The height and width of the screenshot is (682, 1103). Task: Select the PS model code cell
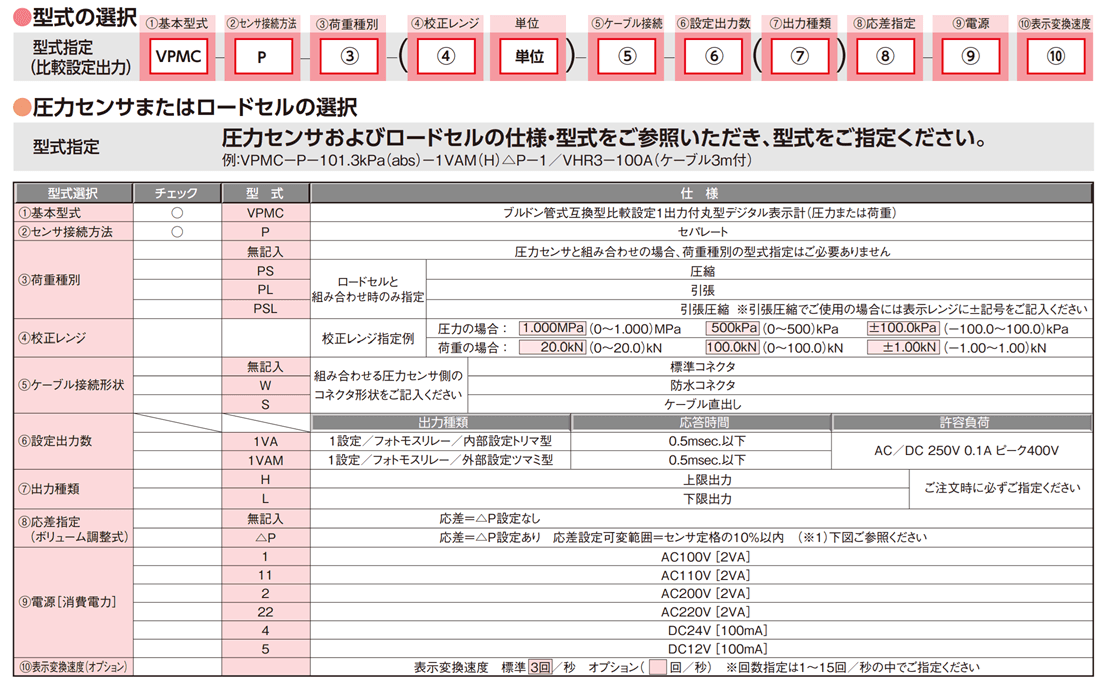265,271
